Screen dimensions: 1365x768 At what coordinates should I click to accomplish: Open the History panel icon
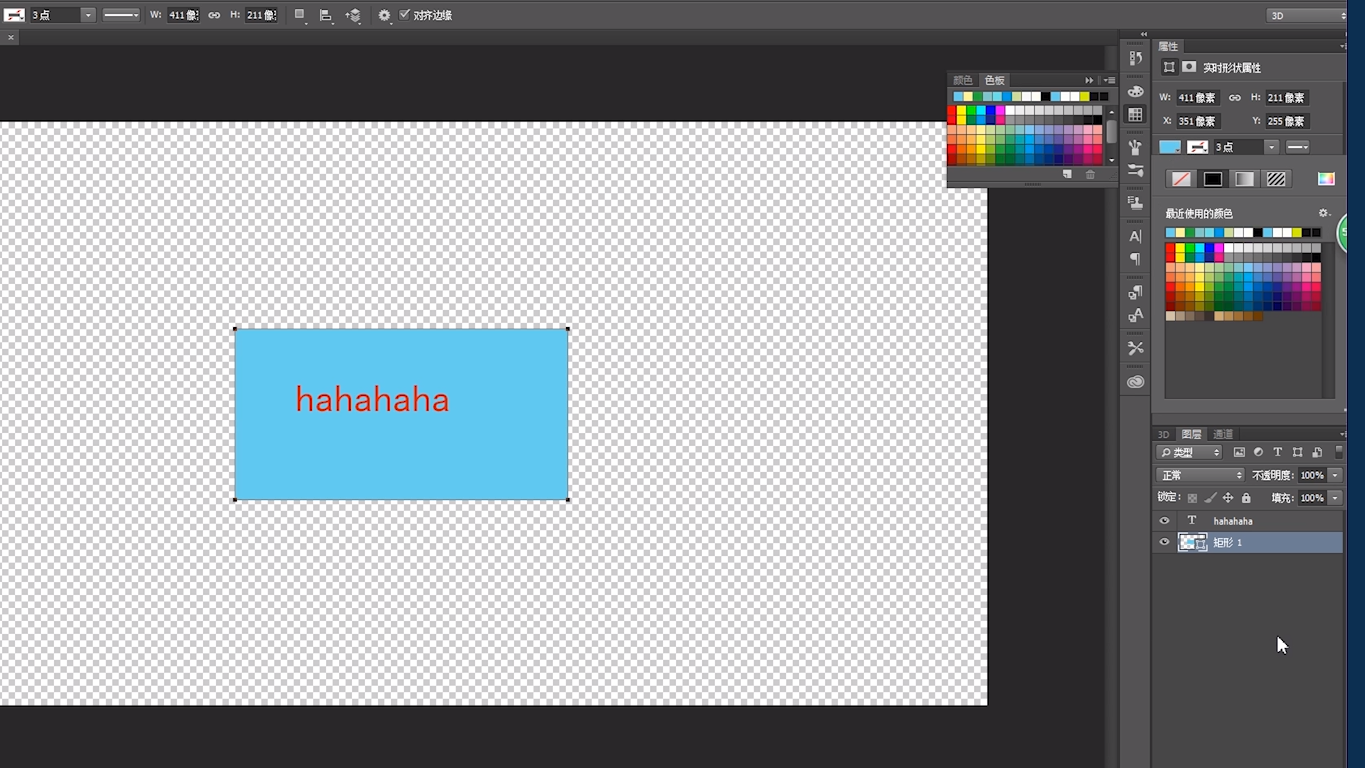pos(1135,58)
